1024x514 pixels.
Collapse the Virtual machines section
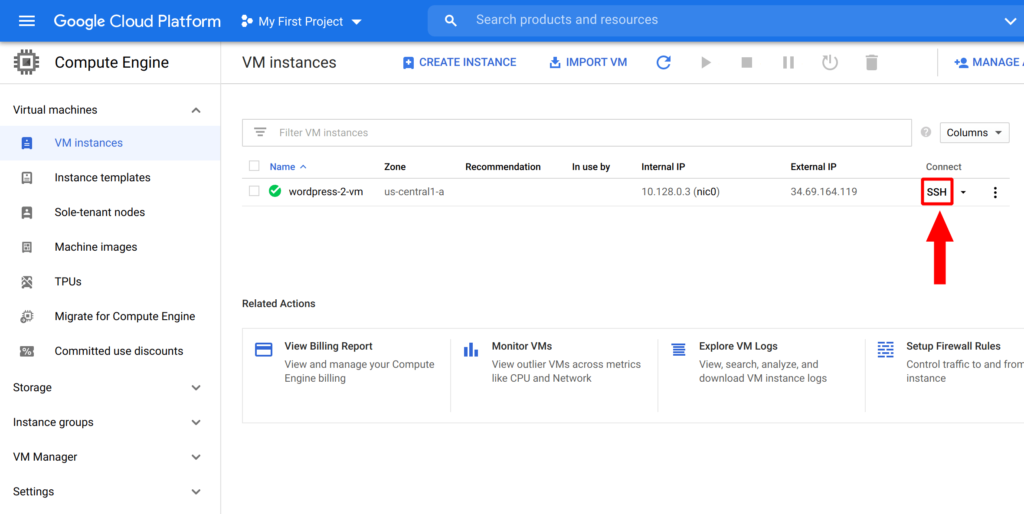point(196,110)
